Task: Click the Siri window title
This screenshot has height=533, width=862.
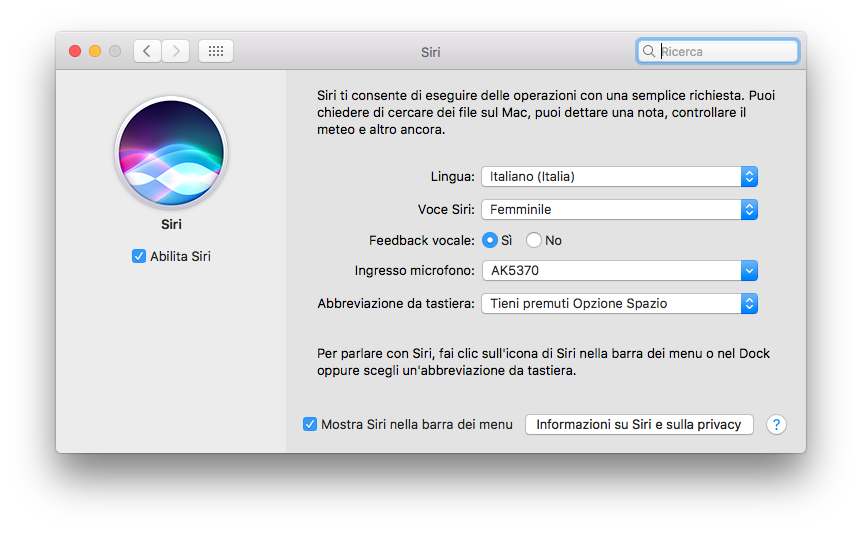Action: point(430,52)
